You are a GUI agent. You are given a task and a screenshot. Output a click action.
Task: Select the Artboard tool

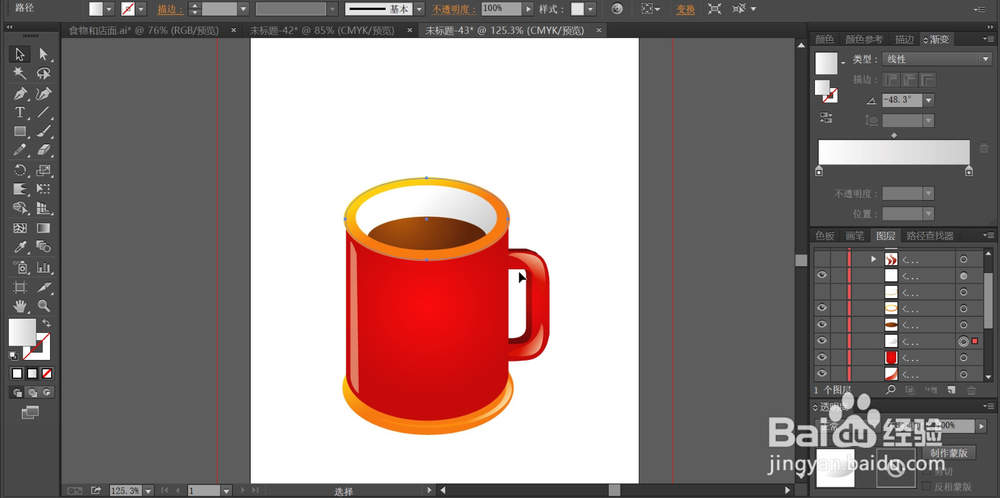pos(20,287)
